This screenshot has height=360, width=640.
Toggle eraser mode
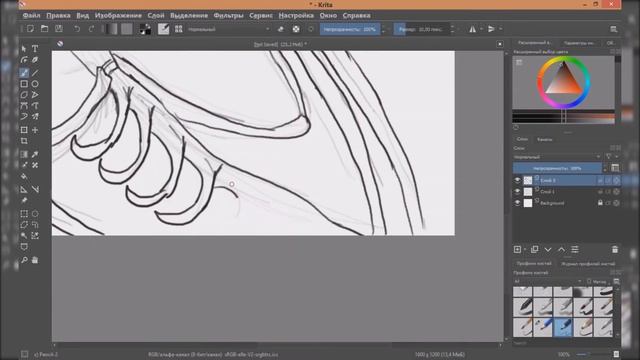point(280,29)
